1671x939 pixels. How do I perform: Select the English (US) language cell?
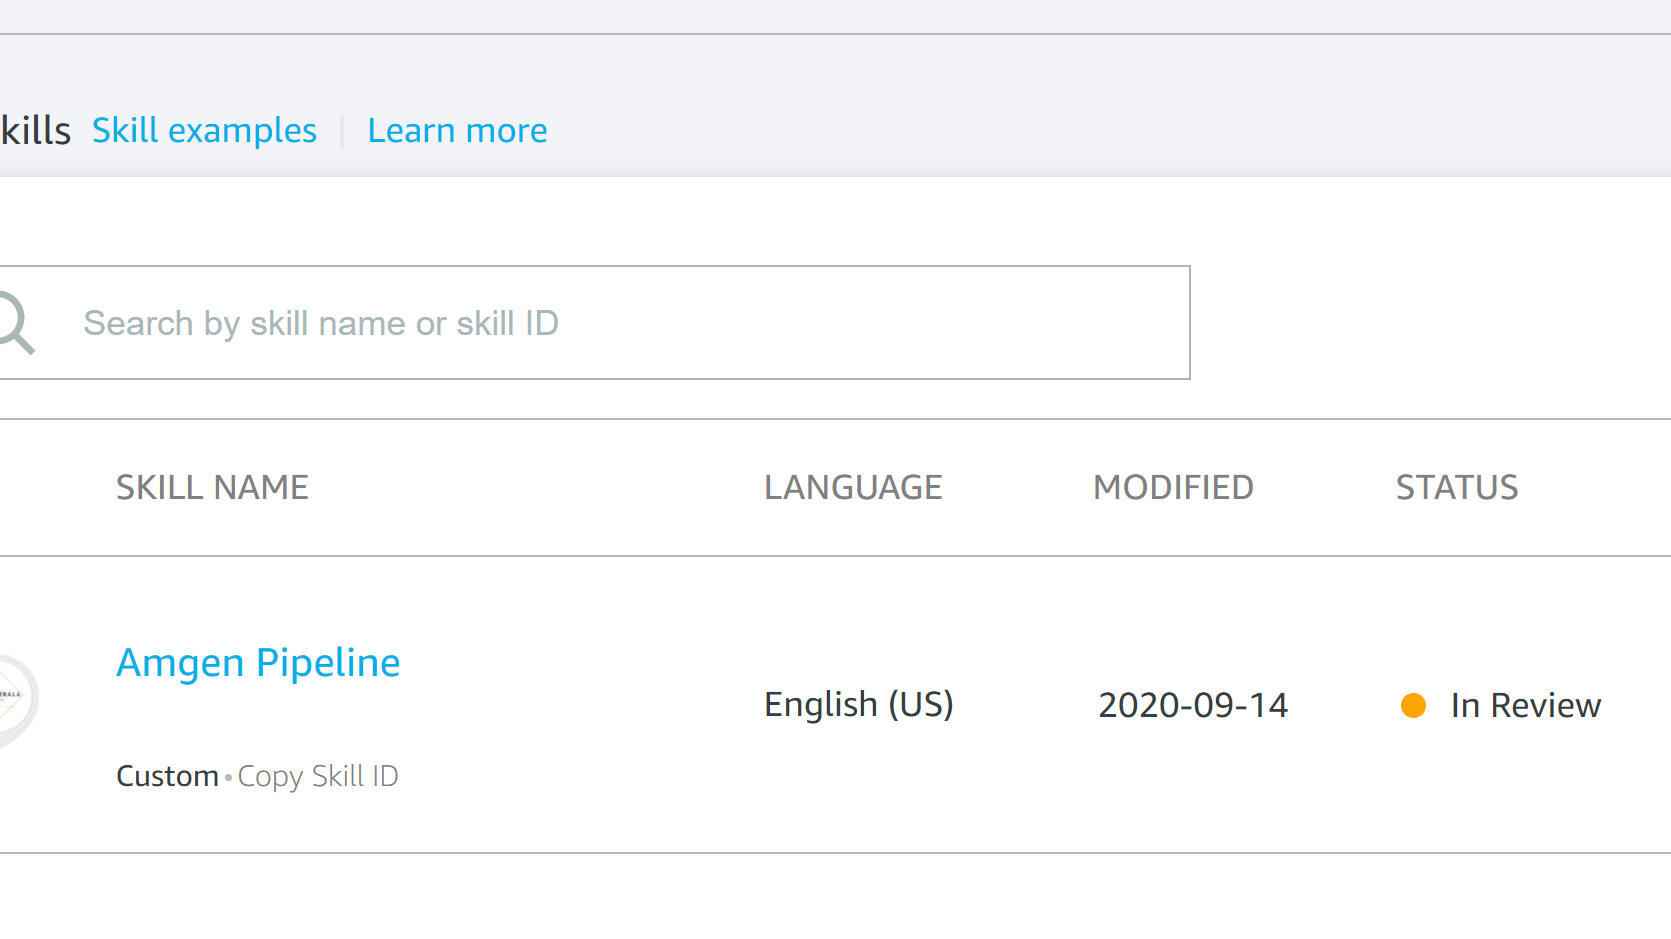(858, 705)
